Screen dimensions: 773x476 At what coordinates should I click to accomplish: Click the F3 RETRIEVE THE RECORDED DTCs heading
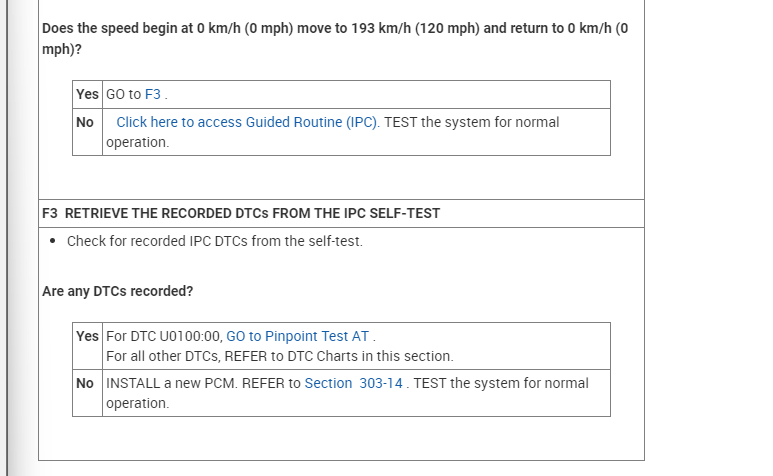(241, 213)
